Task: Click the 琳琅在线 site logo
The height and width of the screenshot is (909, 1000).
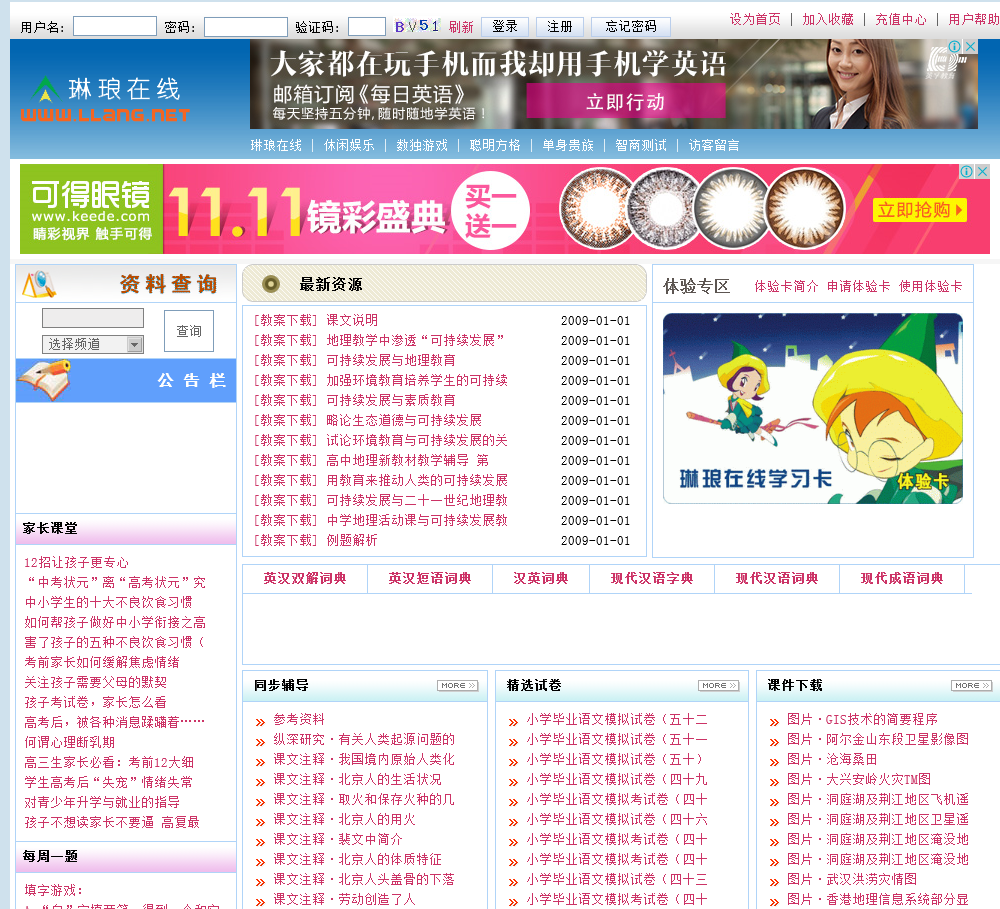Action: pyautogui.click(x=106, y=99)
